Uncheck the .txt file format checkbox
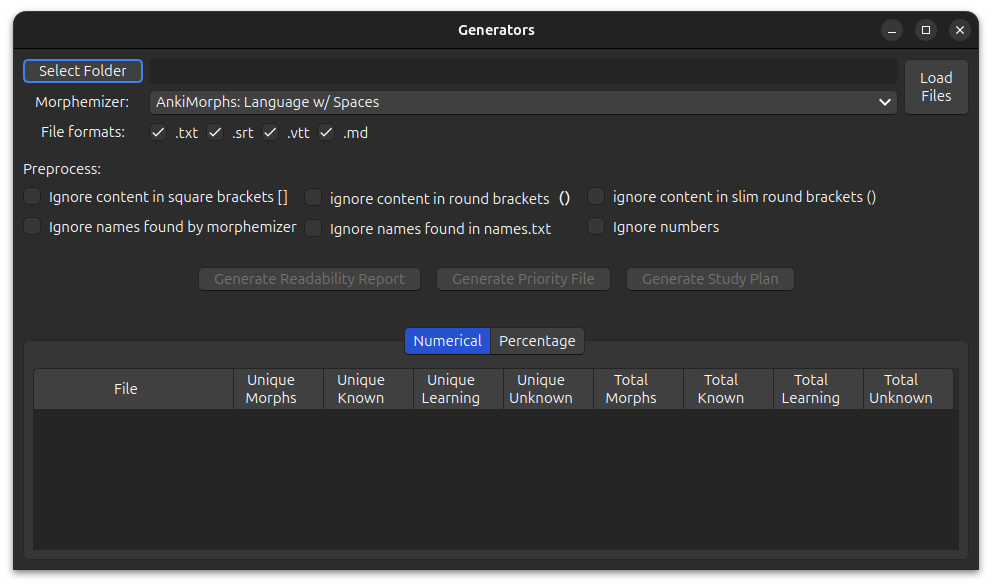This screenshot has width=992, height=586. [x=158, y=132]
